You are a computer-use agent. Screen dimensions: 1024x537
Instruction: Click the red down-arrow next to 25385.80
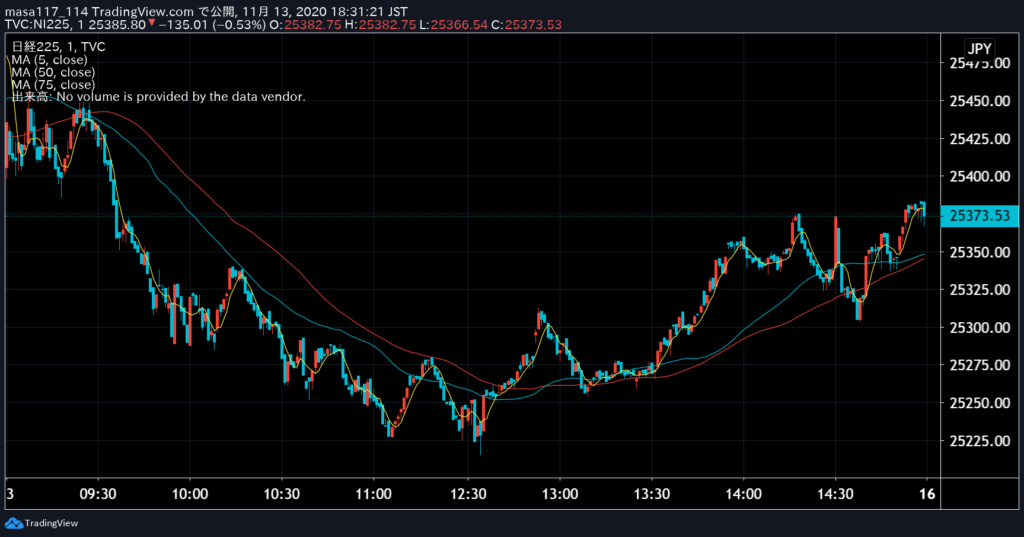click(x=152, y=24)
